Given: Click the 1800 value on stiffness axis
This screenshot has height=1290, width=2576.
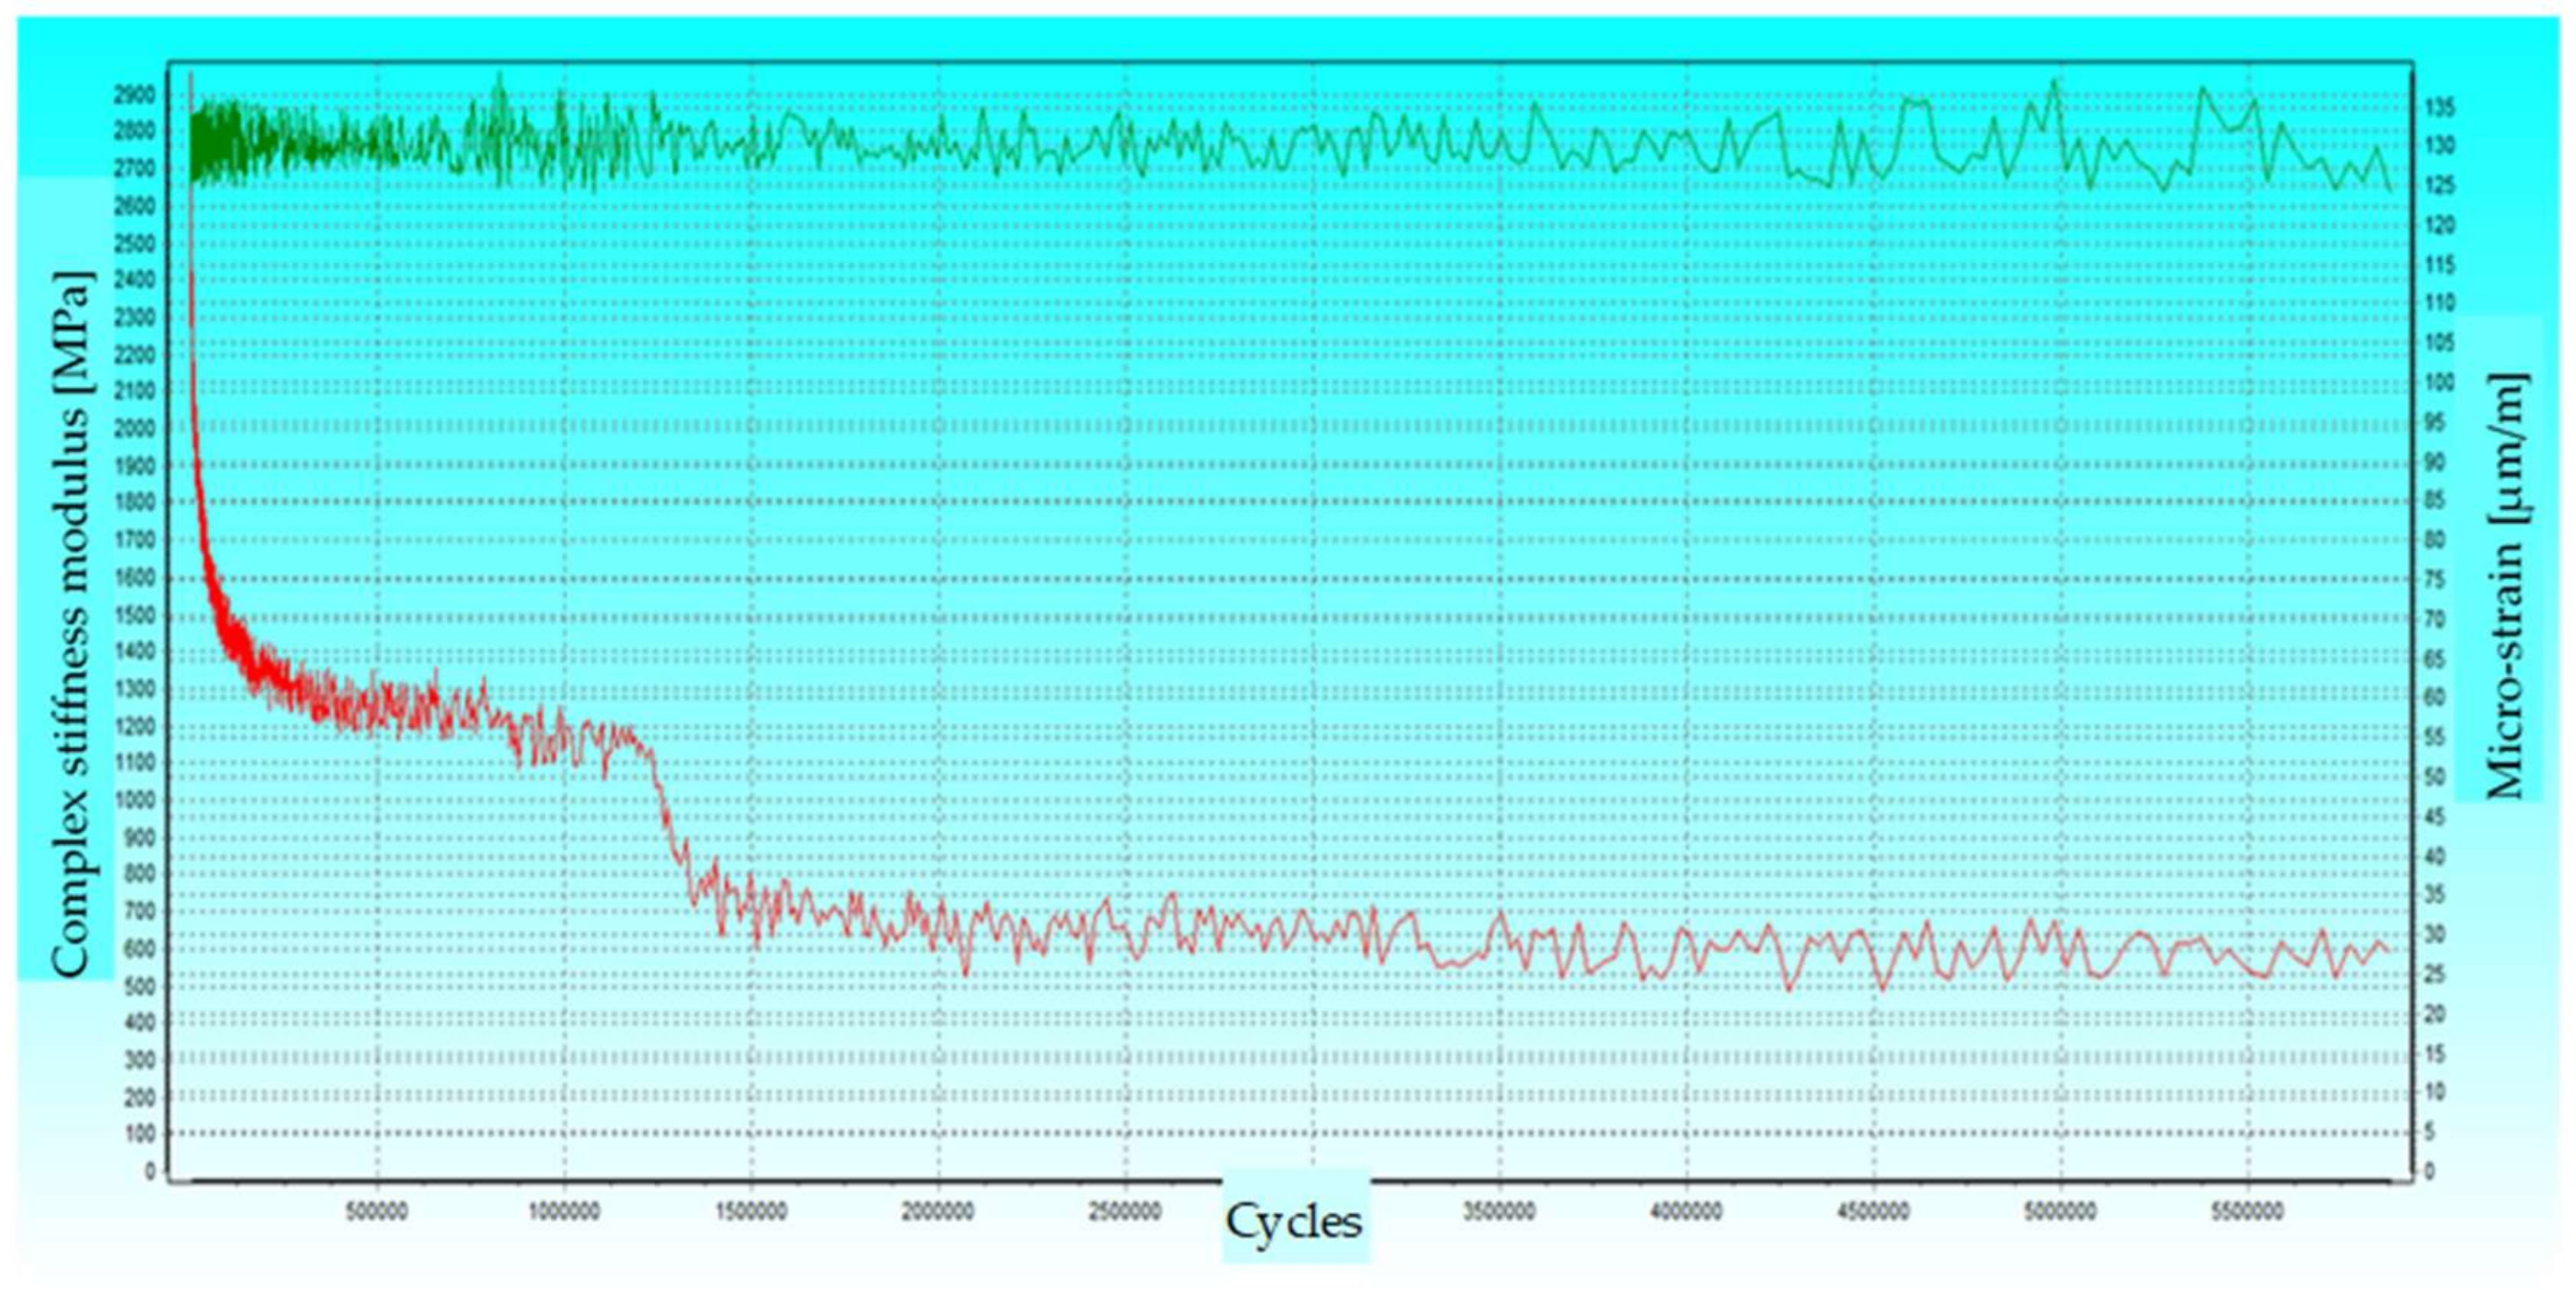Looking at the screenshot, I should click(136, 503).
